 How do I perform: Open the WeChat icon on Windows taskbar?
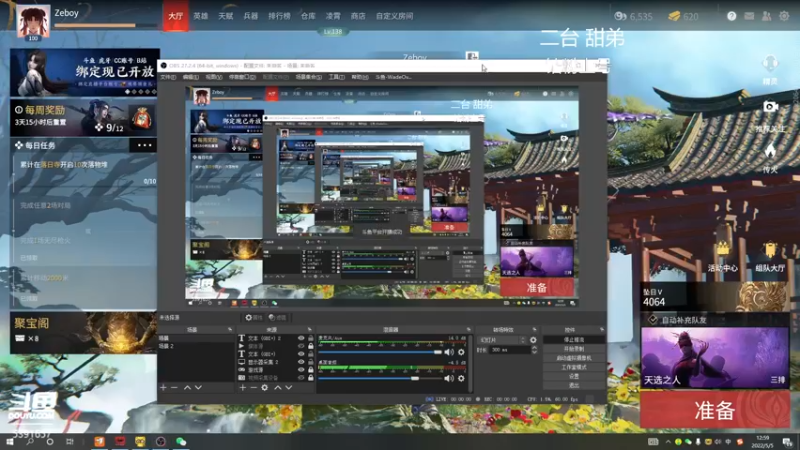pyautogui.click(x=181, y=442)
